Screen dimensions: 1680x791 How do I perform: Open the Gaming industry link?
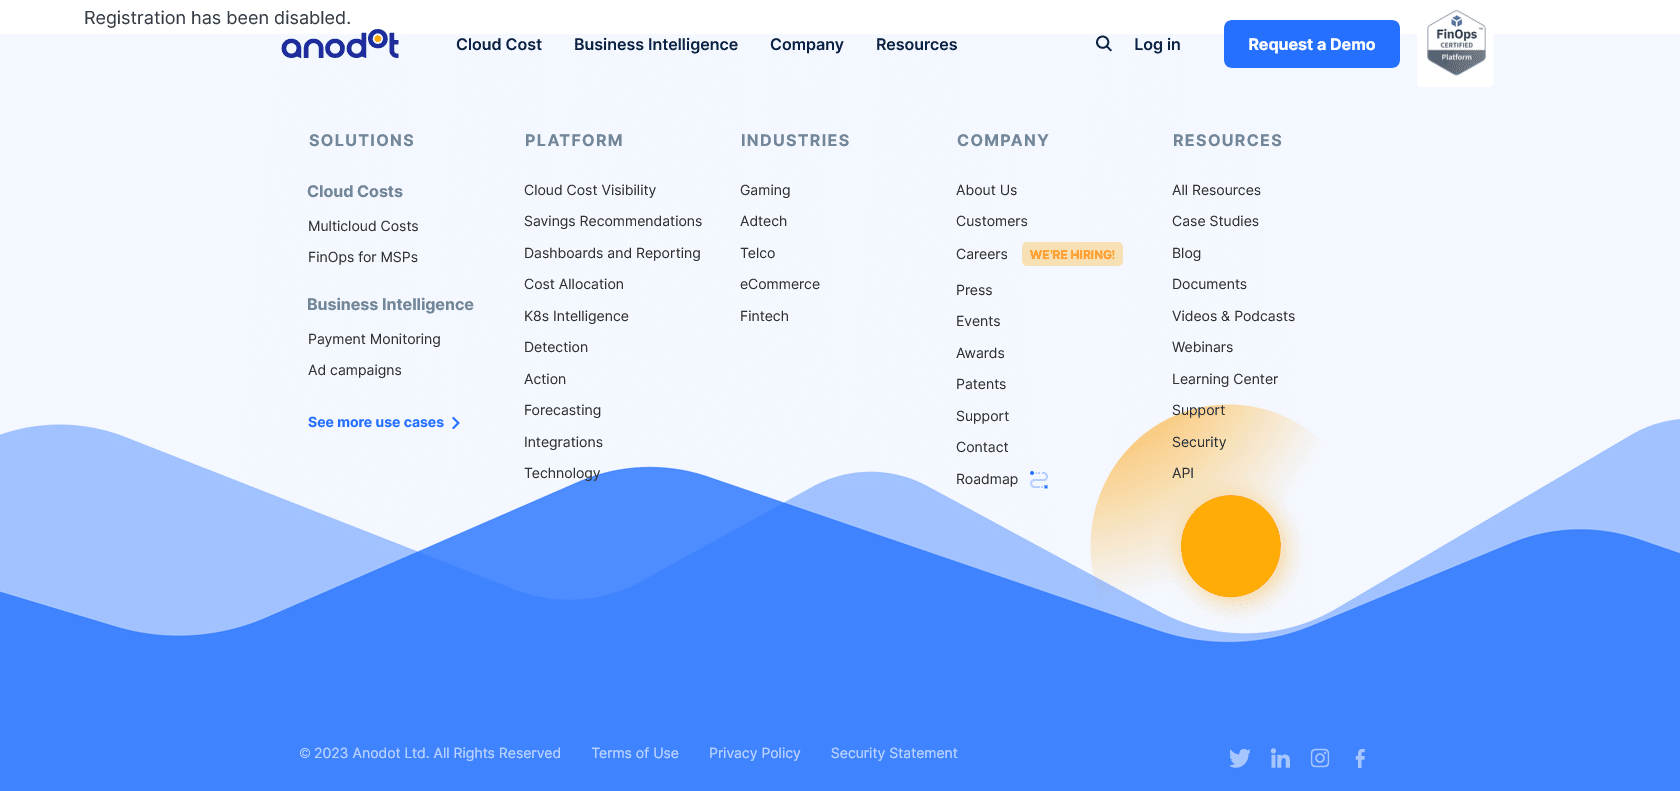coord(765,190)
